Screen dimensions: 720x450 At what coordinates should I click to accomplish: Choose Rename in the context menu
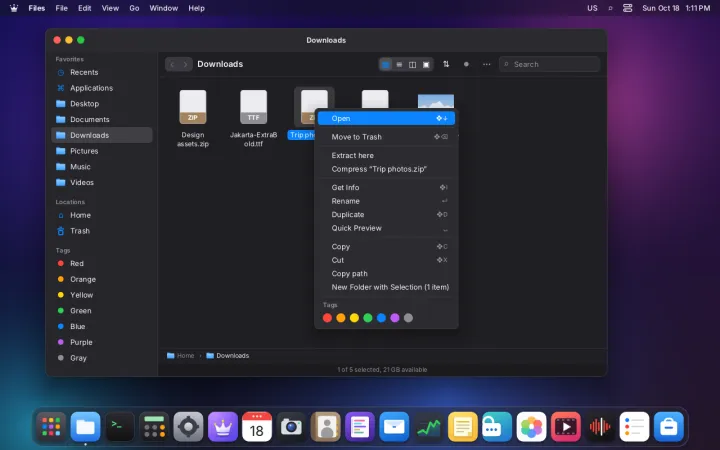coord(386,201)
